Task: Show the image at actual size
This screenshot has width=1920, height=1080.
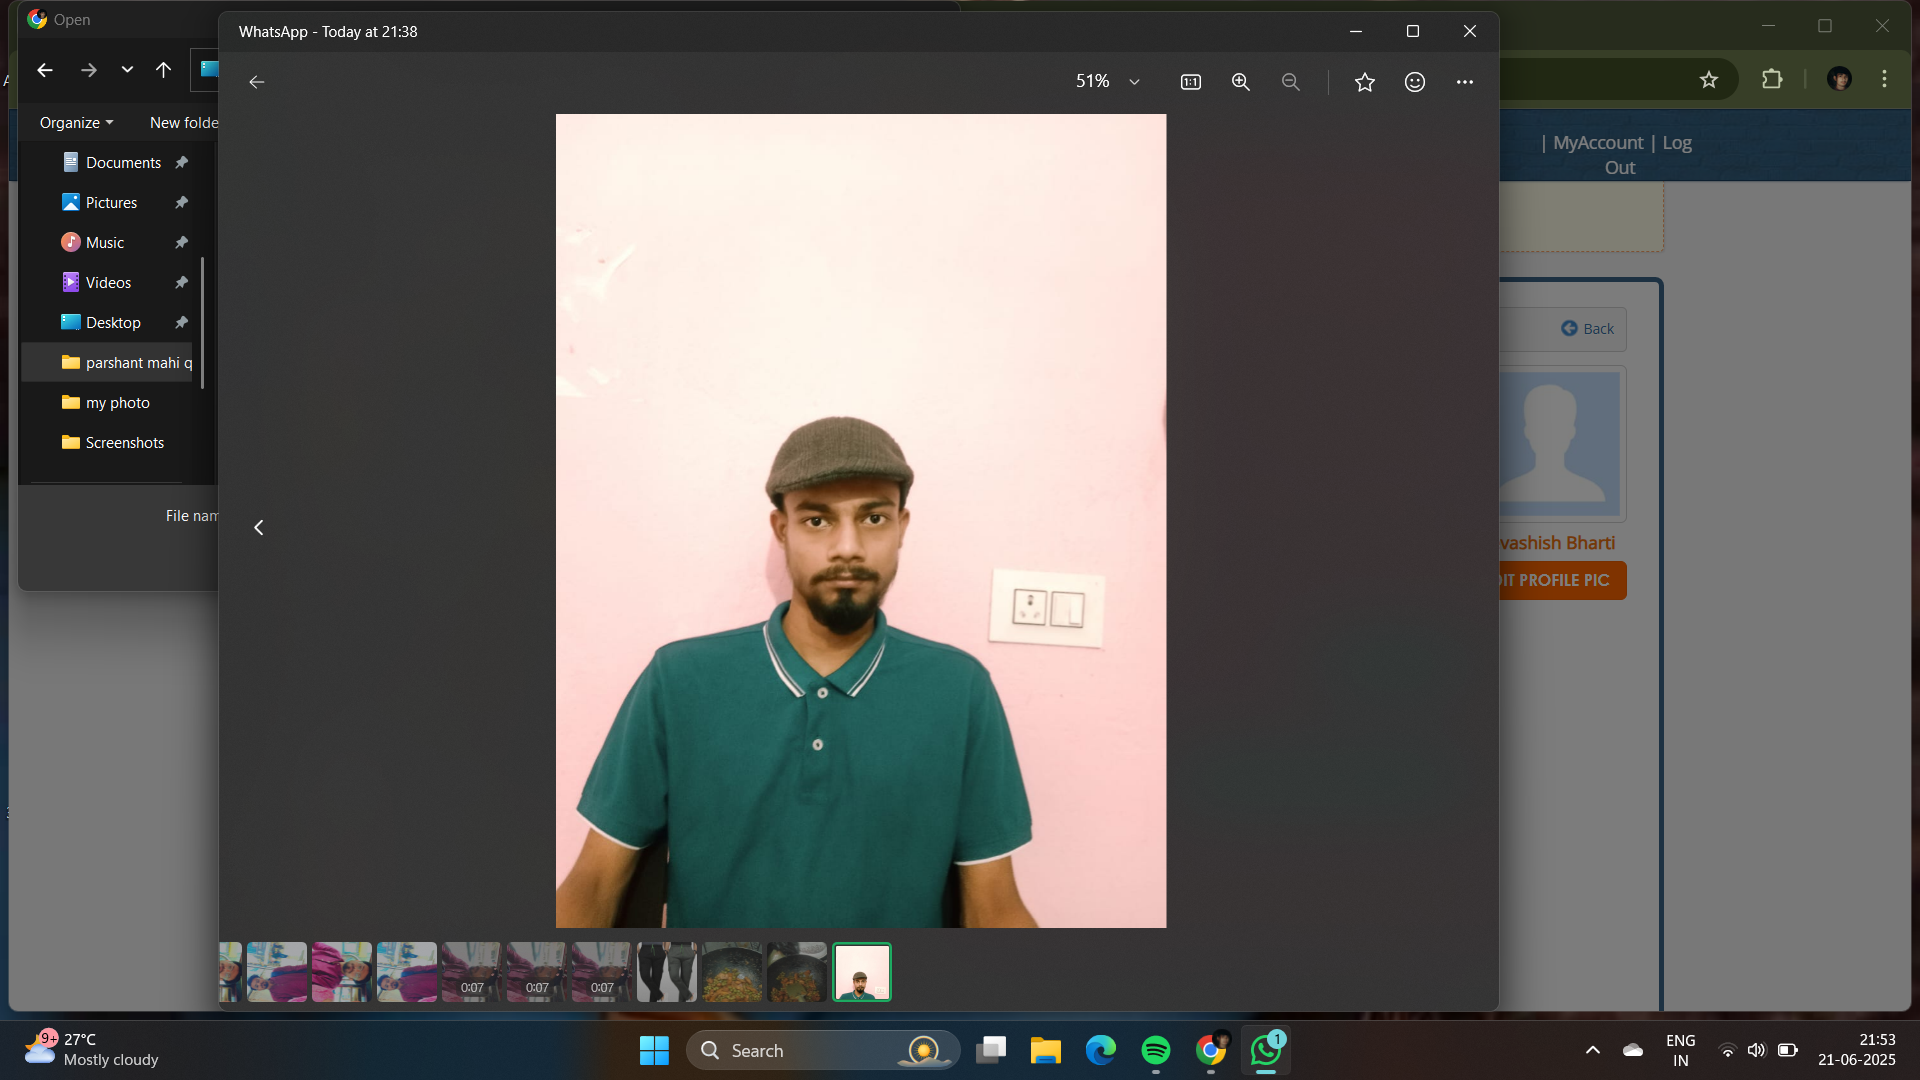Action: coord(1191,82)
